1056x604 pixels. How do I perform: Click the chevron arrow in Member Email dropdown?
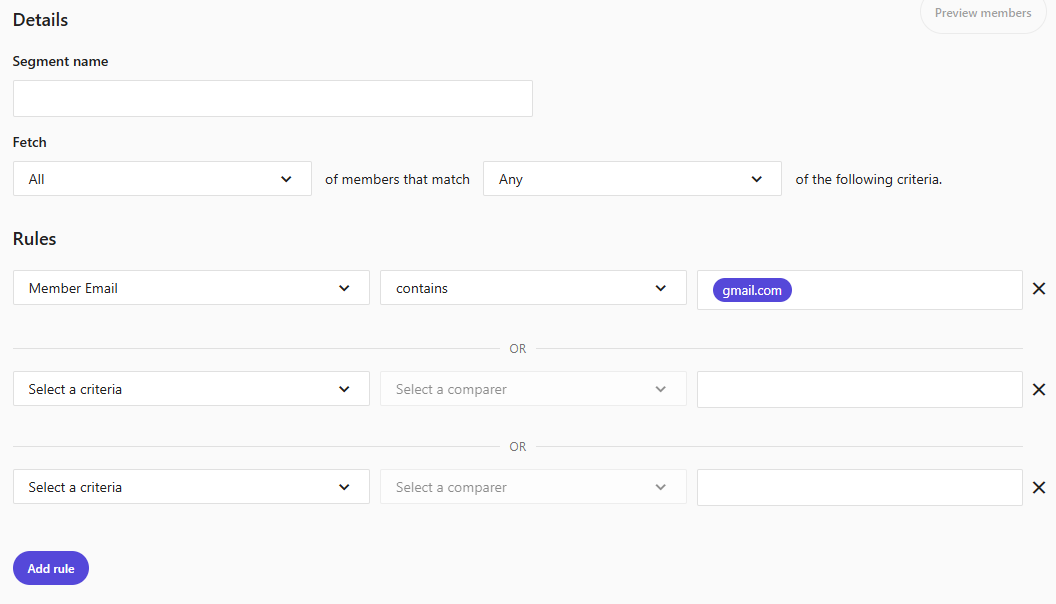344,288
